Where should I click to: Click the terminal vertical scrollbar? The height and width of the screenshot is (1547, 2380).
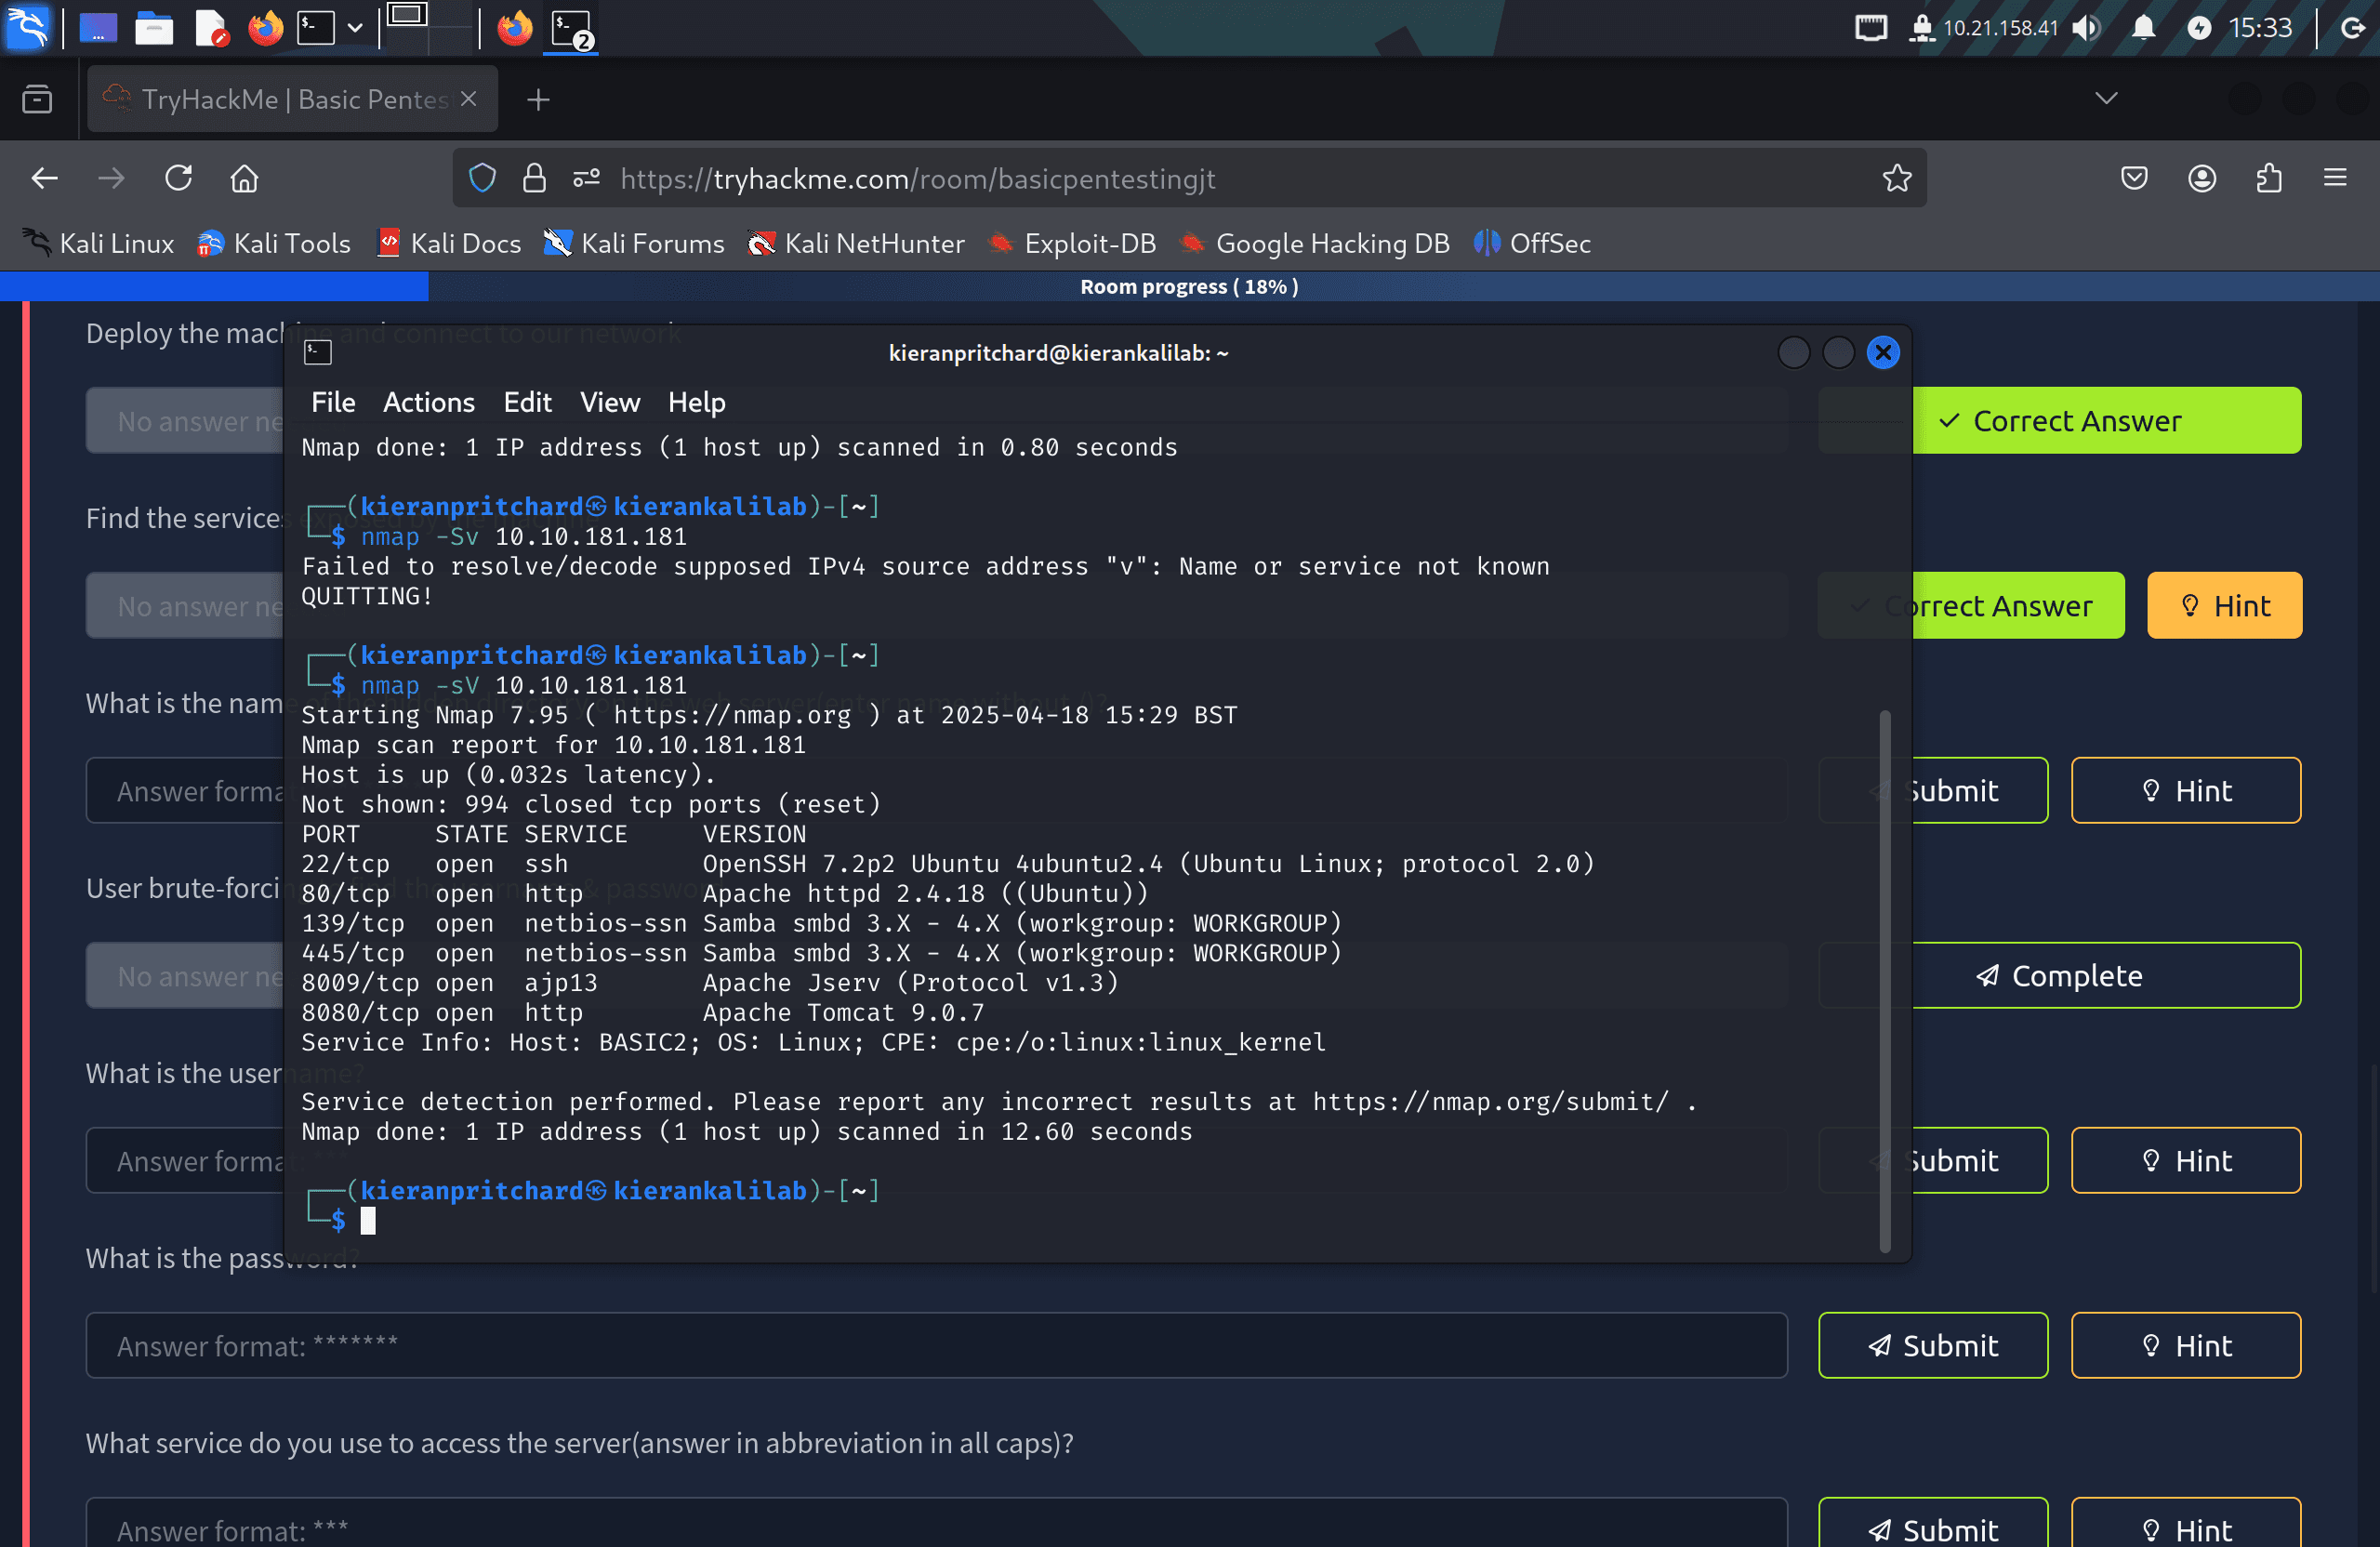pos(1885,980)
